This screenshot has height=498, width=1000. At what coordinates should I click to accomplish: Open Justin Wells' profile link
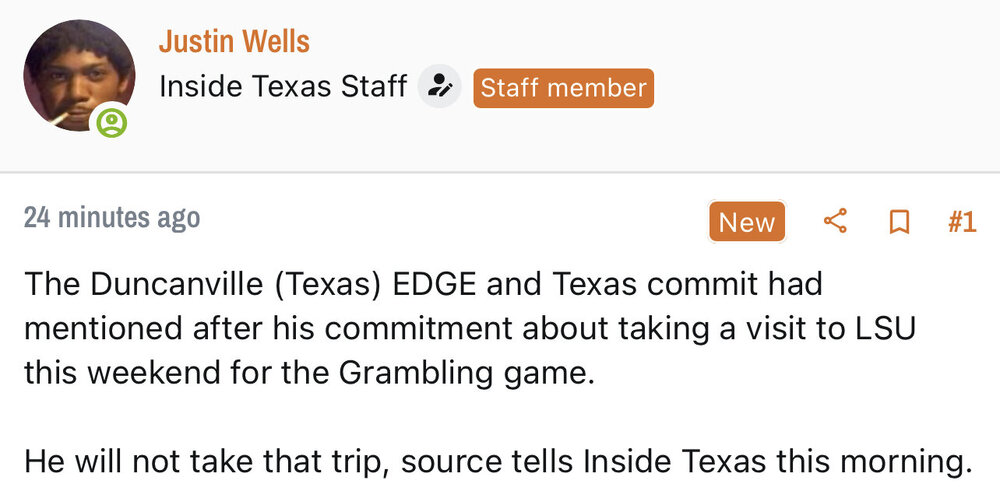coord(234,42)
